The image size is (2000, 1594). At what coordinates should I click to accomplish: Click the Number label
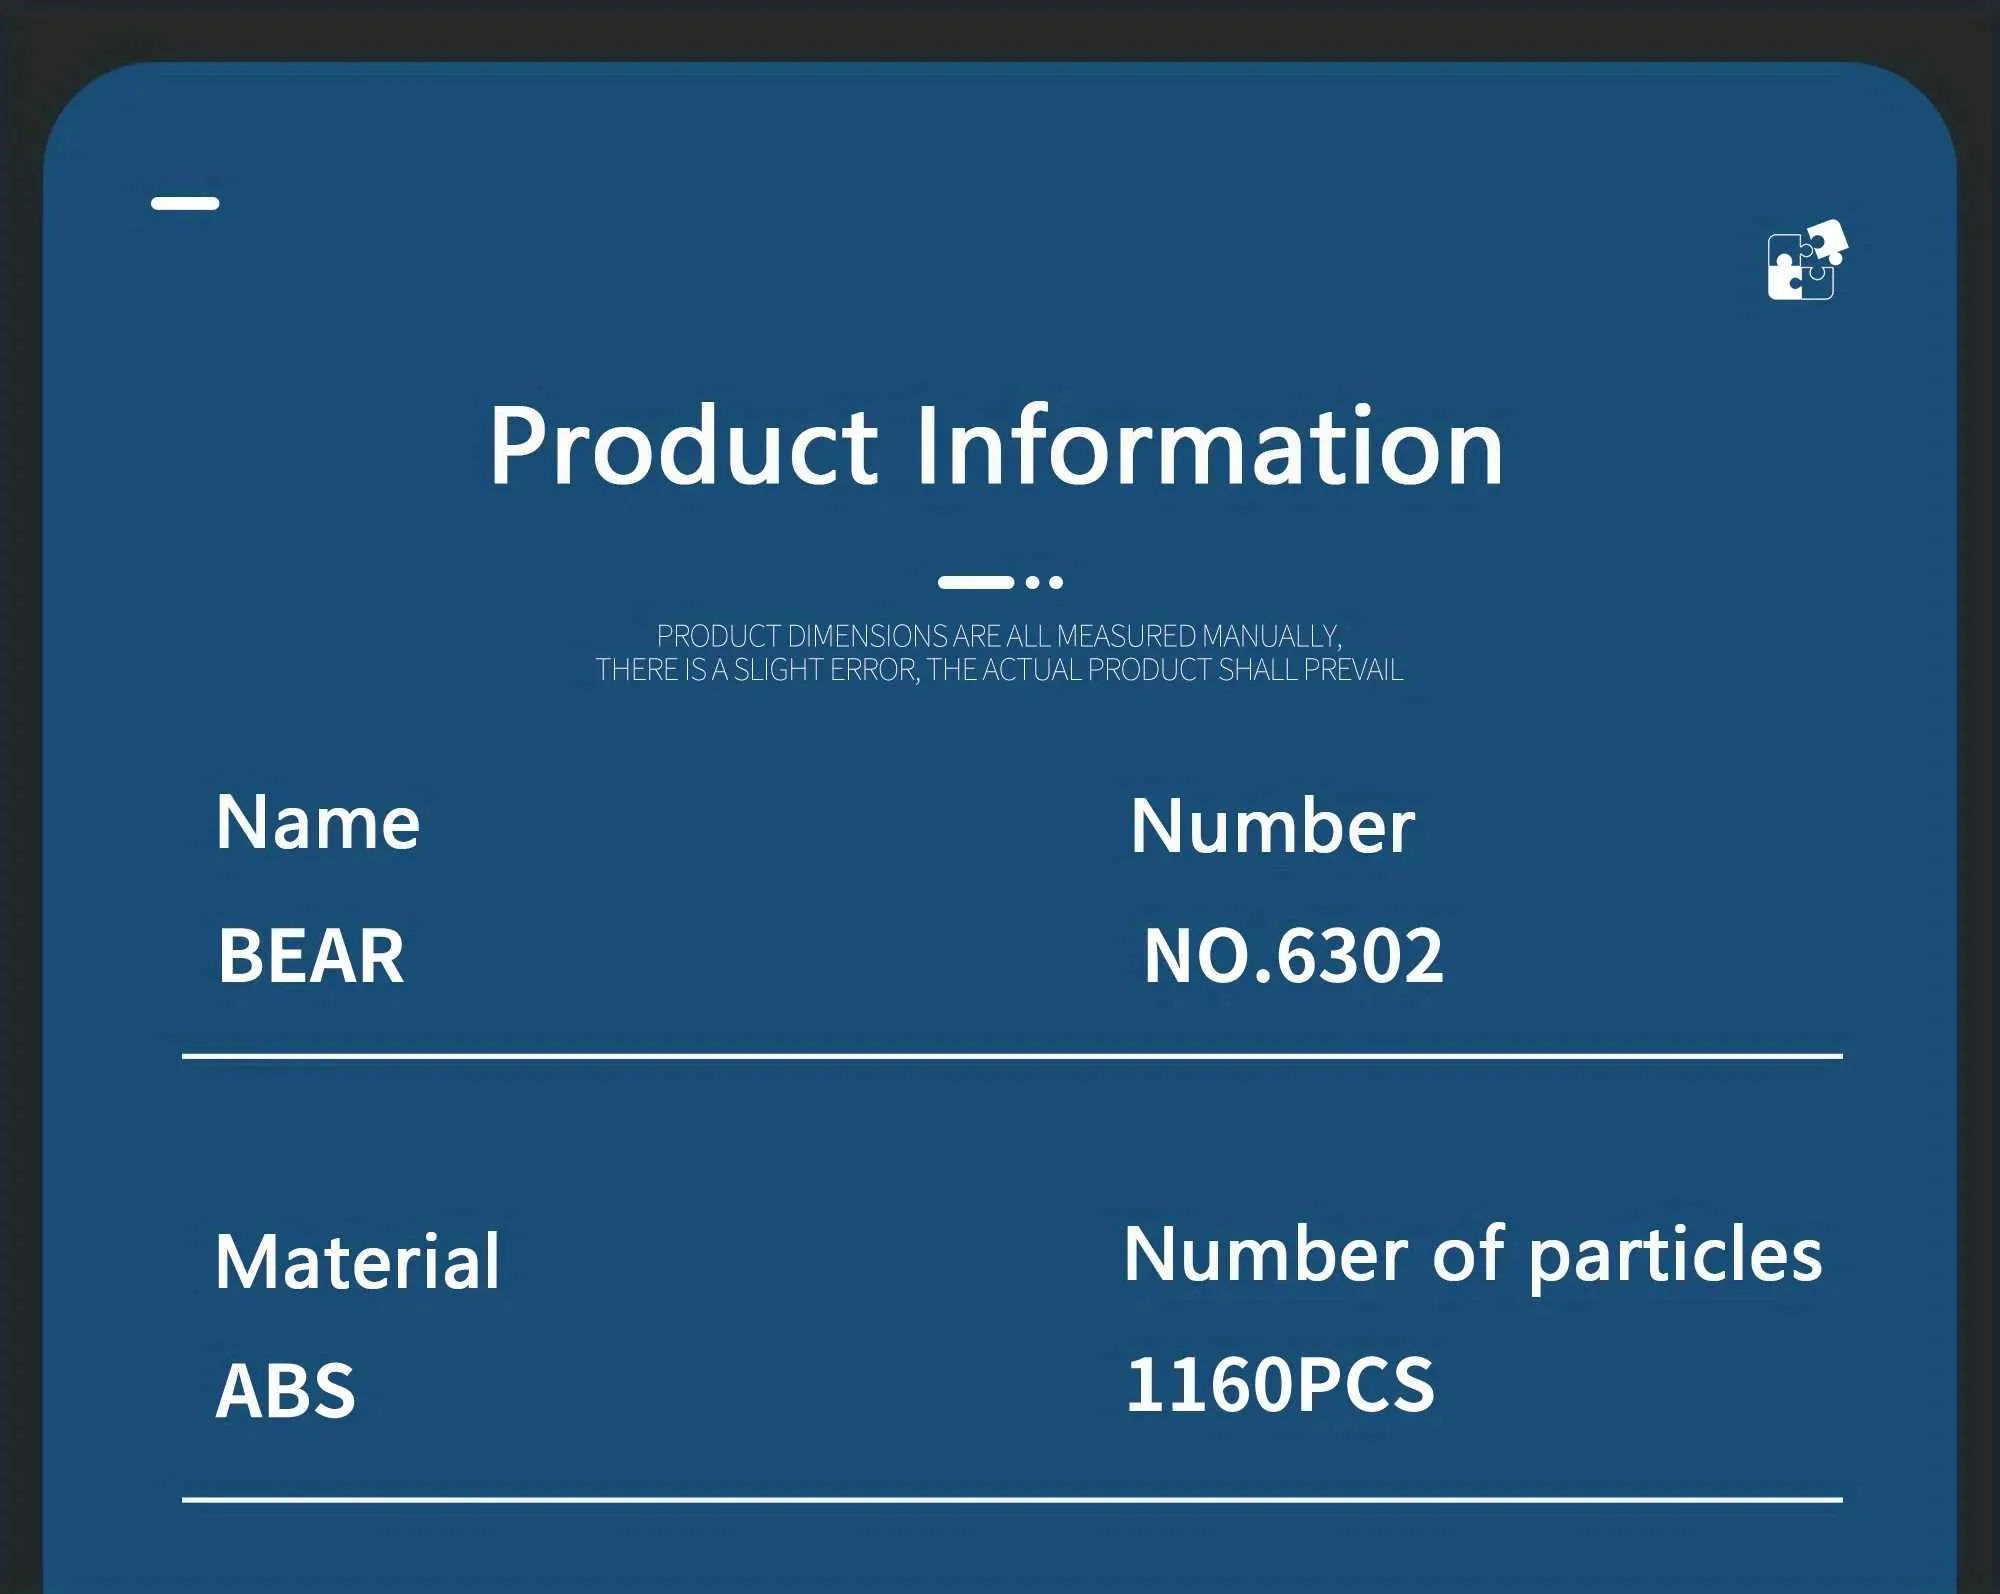[1272, 827]
